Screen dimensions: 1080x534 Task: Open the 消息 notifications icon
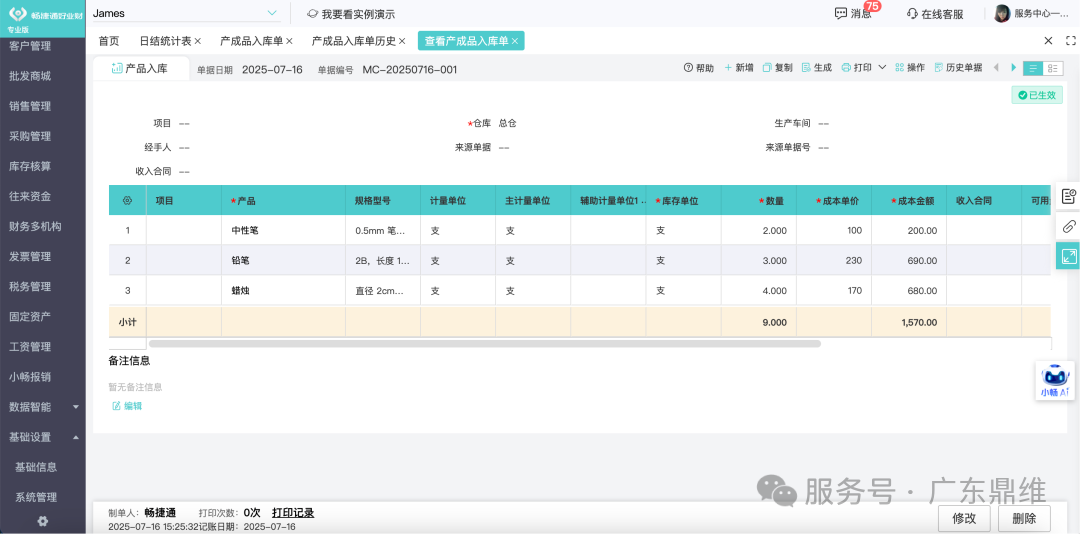pos(853,13)
